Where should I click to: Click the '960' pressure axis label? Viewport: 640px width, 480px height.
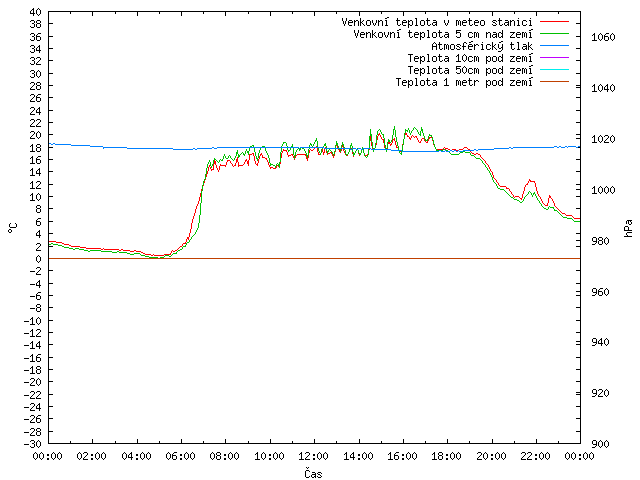click(600, 292)
